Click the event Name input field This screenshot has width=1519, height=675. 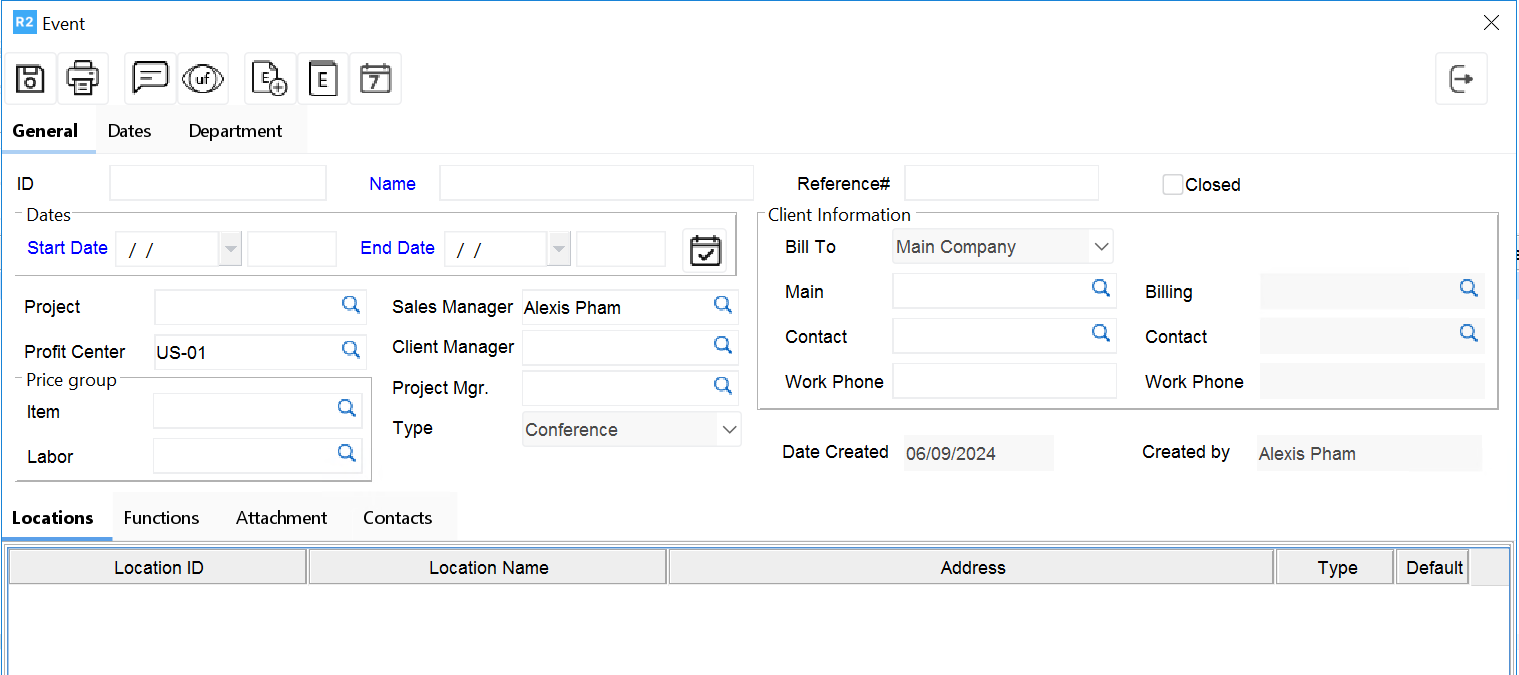(596, 184)
